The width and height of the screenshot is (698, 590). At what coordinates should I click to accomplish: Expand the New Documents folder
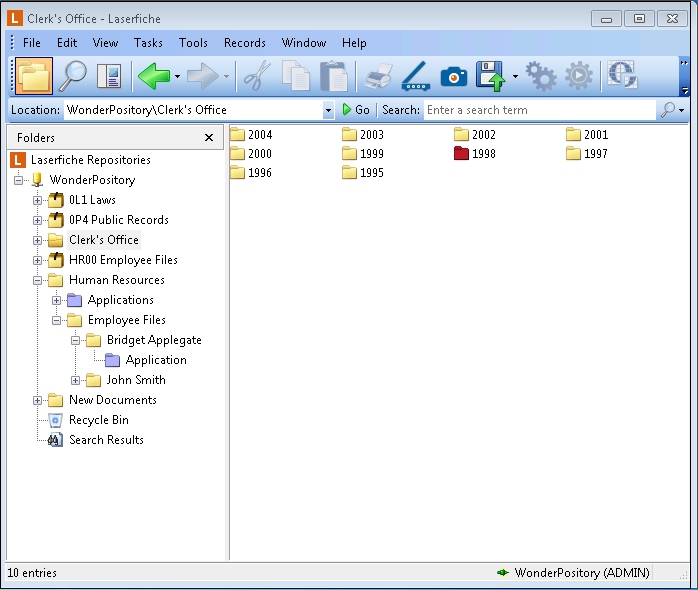tap(37, 400)
